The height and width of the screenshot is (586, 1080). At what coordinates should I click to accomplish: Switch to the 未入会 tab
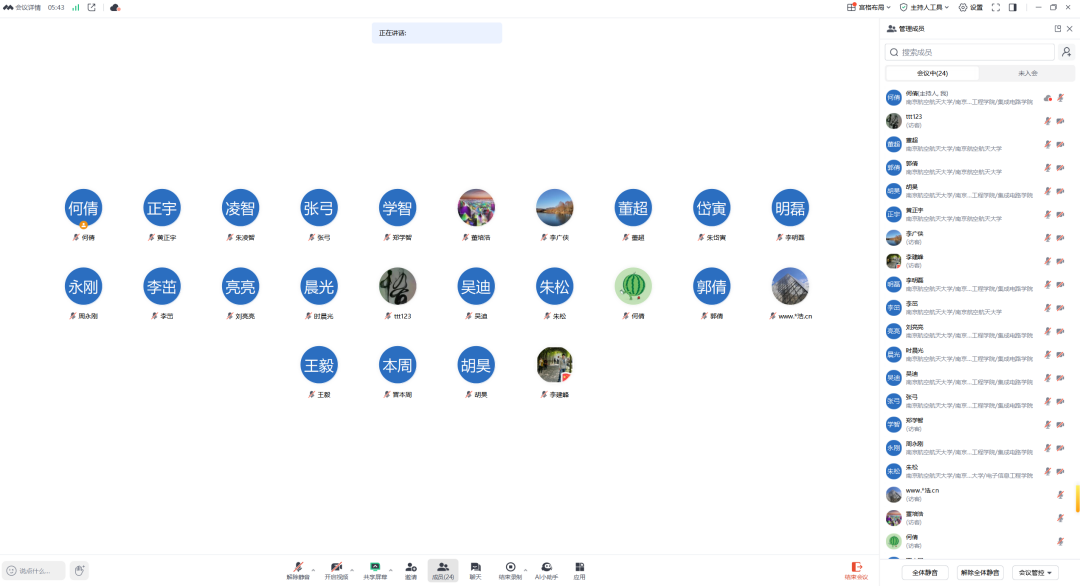tap(1027, 73)
